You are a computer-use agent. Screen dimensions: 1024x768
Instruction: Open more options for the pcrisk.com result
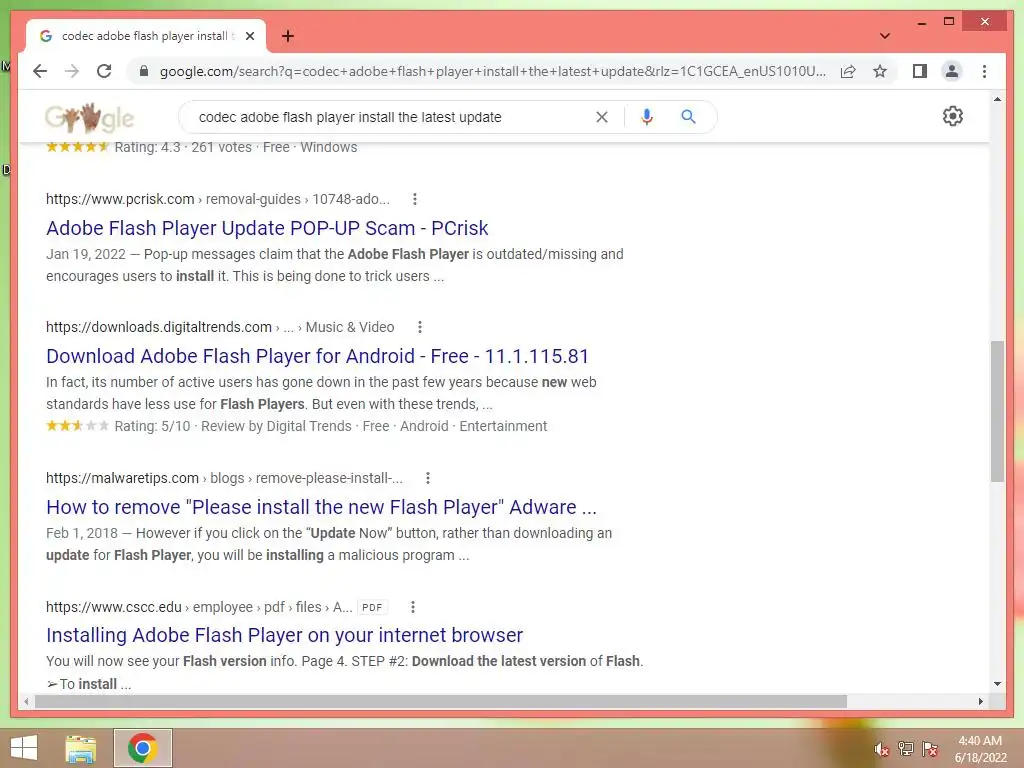(415, 199)
